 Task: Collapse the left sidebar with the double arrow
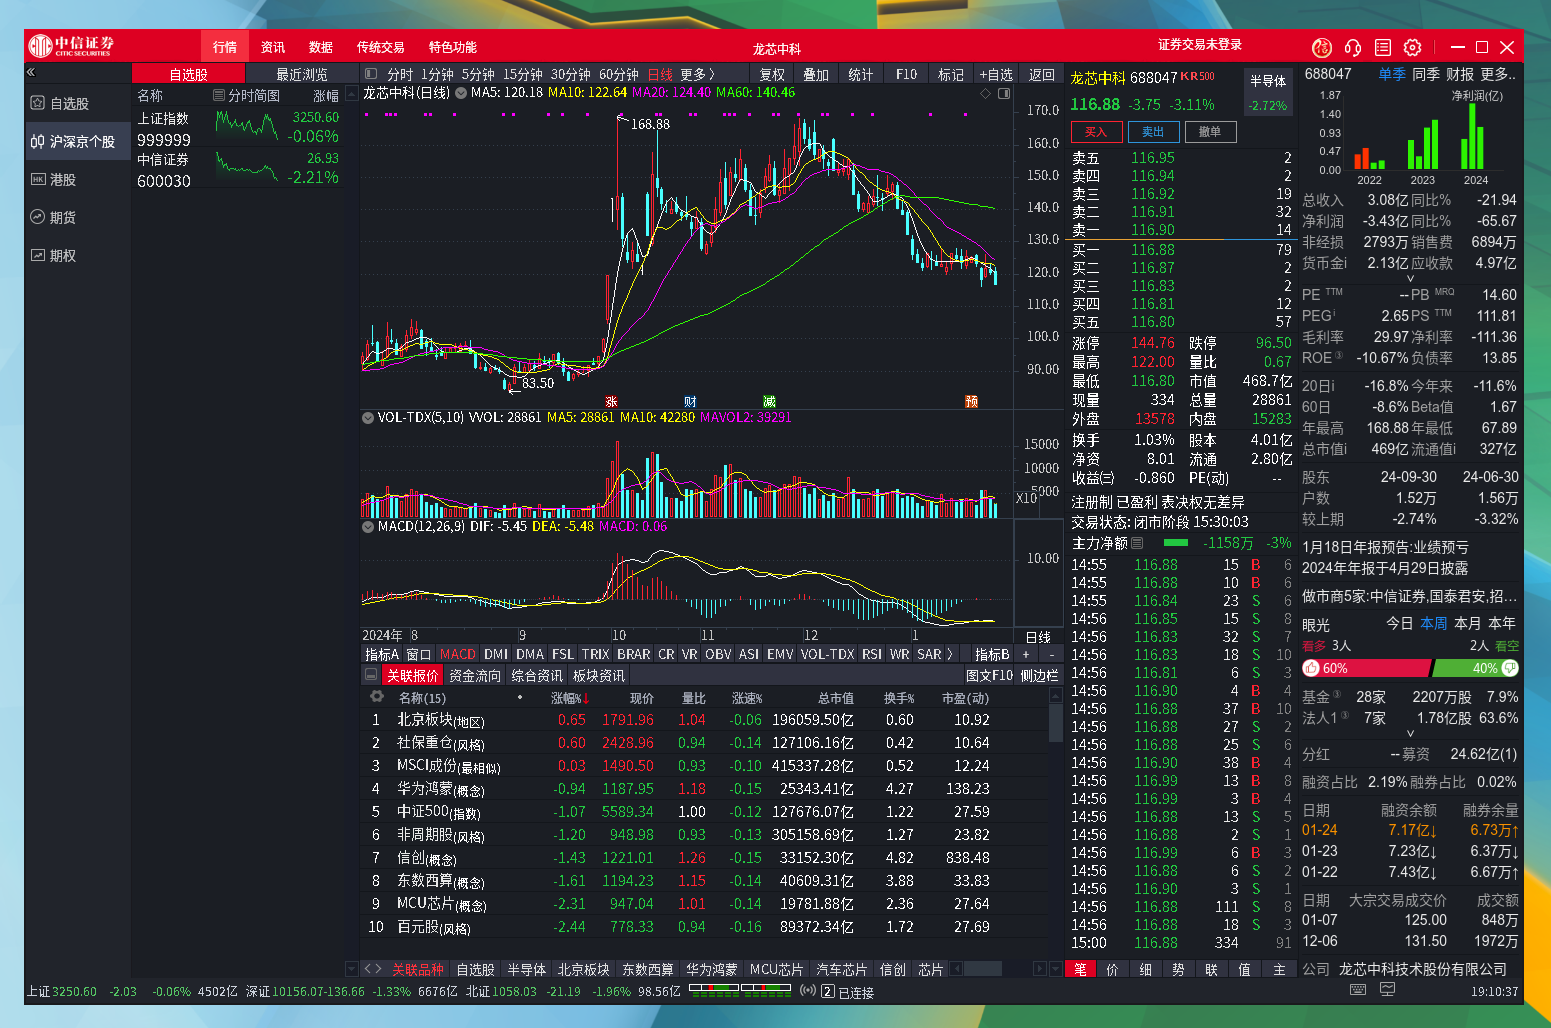click(x=31, y=71)
